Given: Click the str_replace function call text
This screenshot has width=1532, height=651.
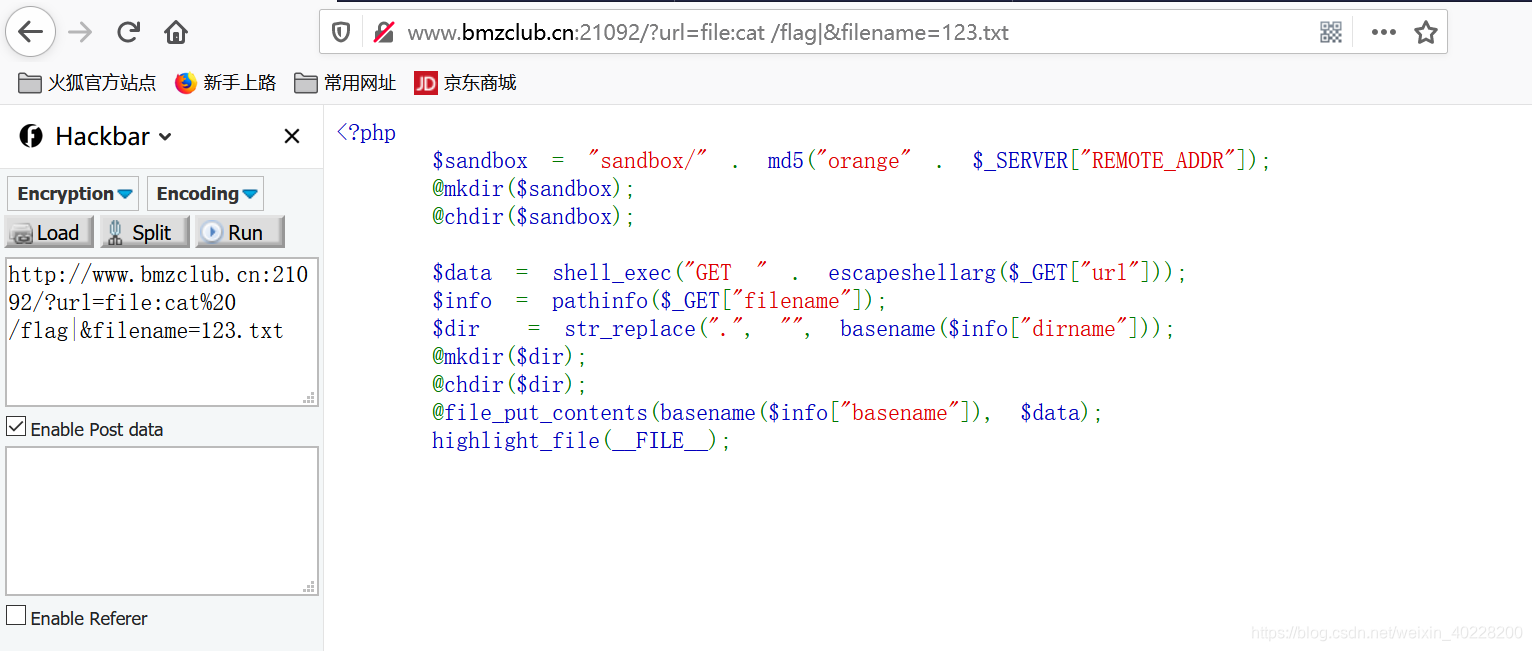Looking at the screenshot, I should (x=630, y=328).
